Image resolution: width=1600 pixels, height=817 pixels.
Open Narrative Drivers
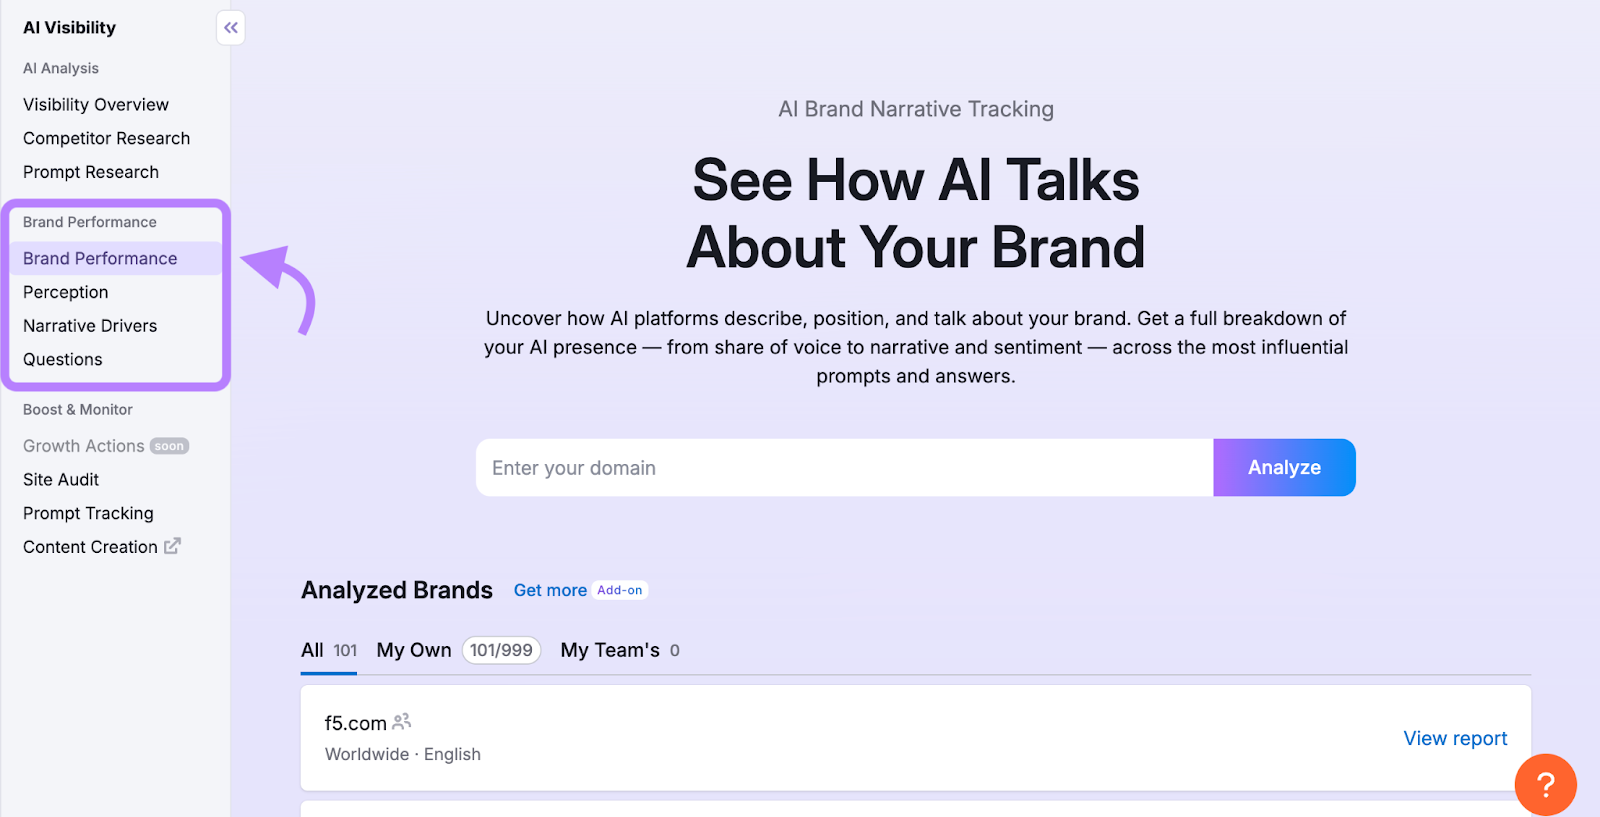89,325
